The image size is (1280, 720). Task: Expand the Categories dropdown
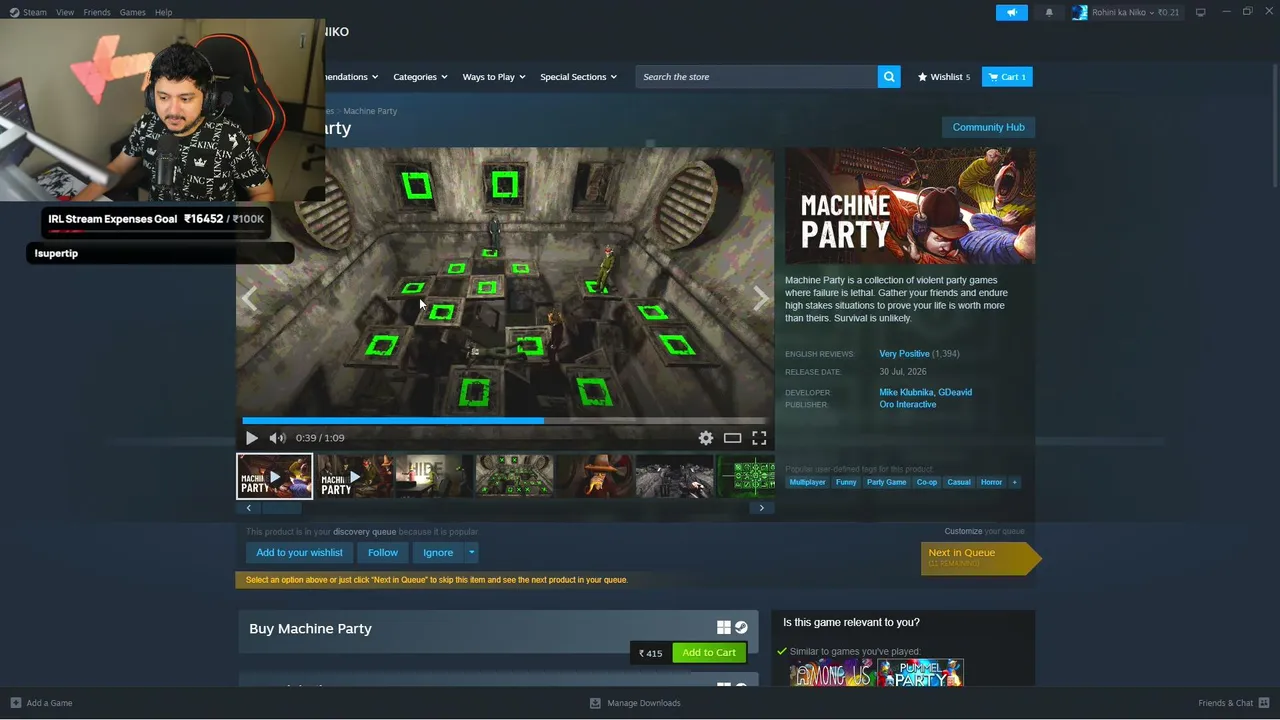pos(420,77)
